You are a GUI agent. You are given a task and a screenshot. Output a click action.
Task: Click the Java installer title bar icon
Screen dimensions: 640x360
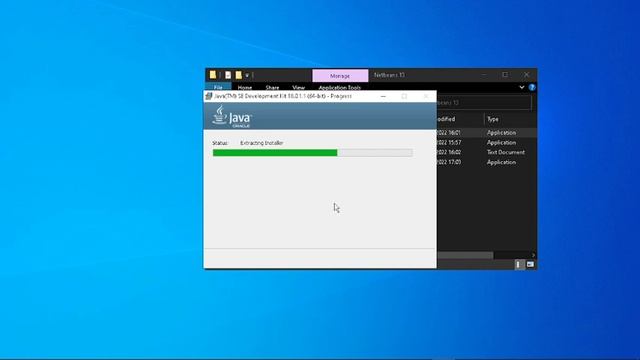pyautogui.click(x=209, y=96)
